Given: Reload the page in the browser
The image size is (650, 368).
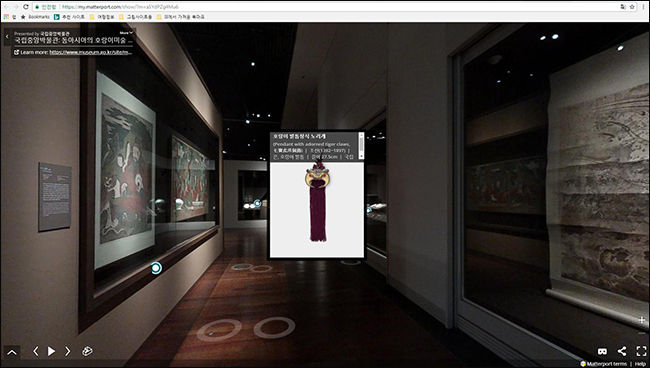Looking at the screenshot, I should coord(26,7).
